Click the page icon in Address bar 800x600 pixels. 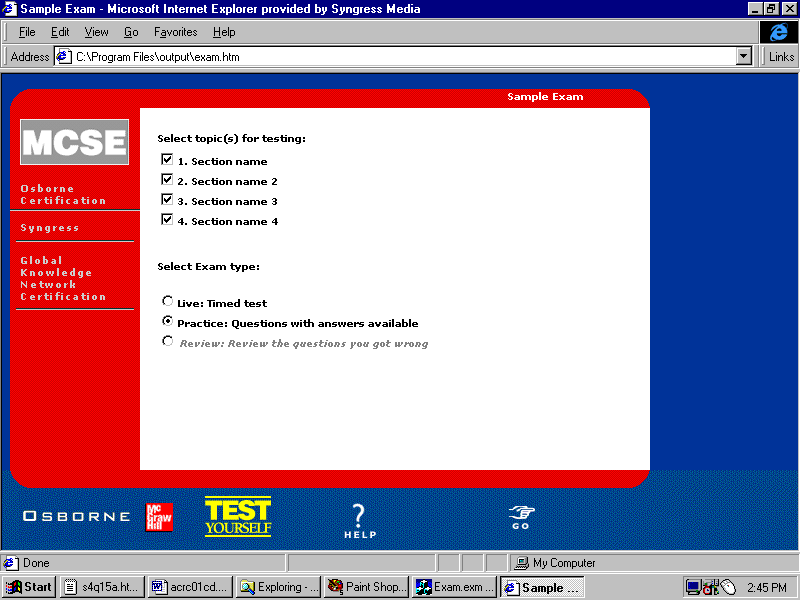click(64, 57)
